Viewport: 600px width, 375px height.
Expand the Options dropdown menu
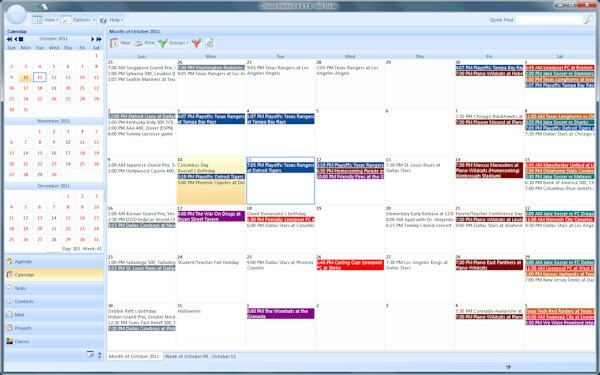78,20
